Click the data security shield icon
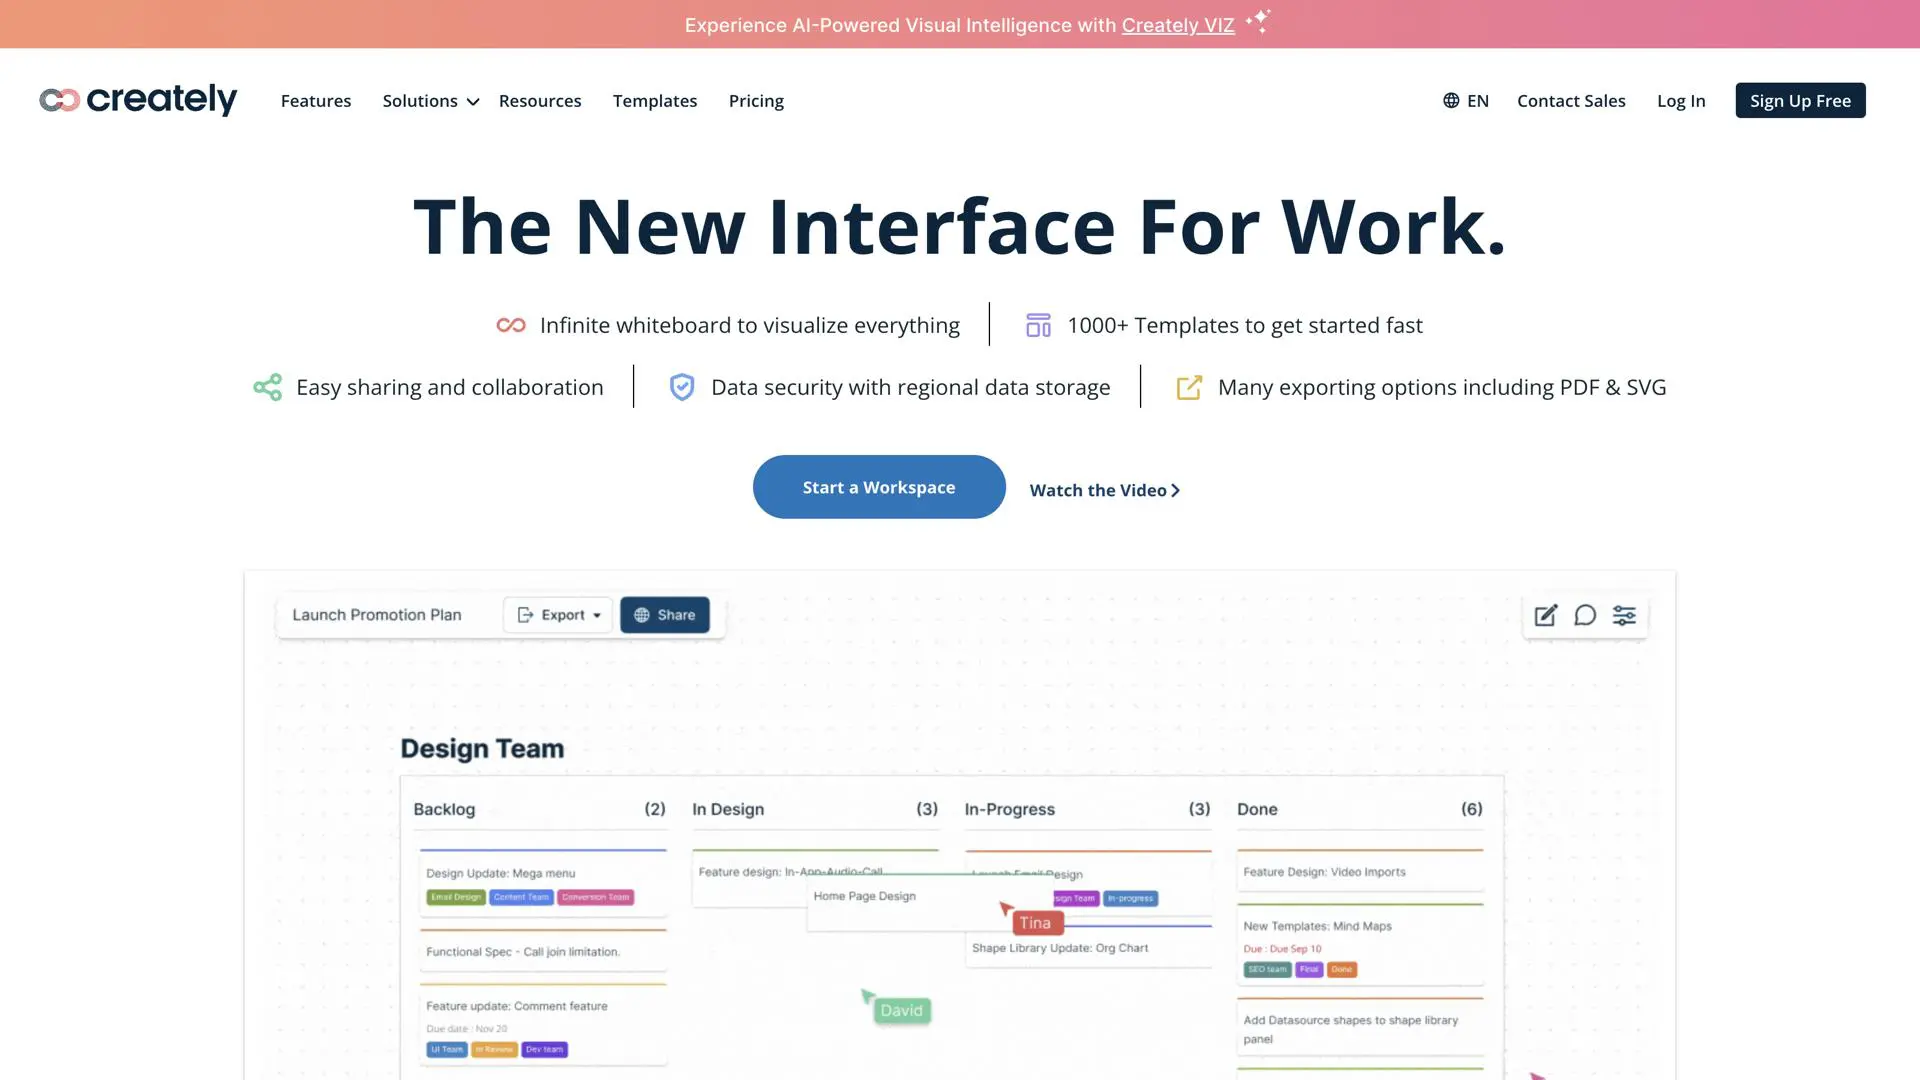1920x1080 pixels. [682, 386]
